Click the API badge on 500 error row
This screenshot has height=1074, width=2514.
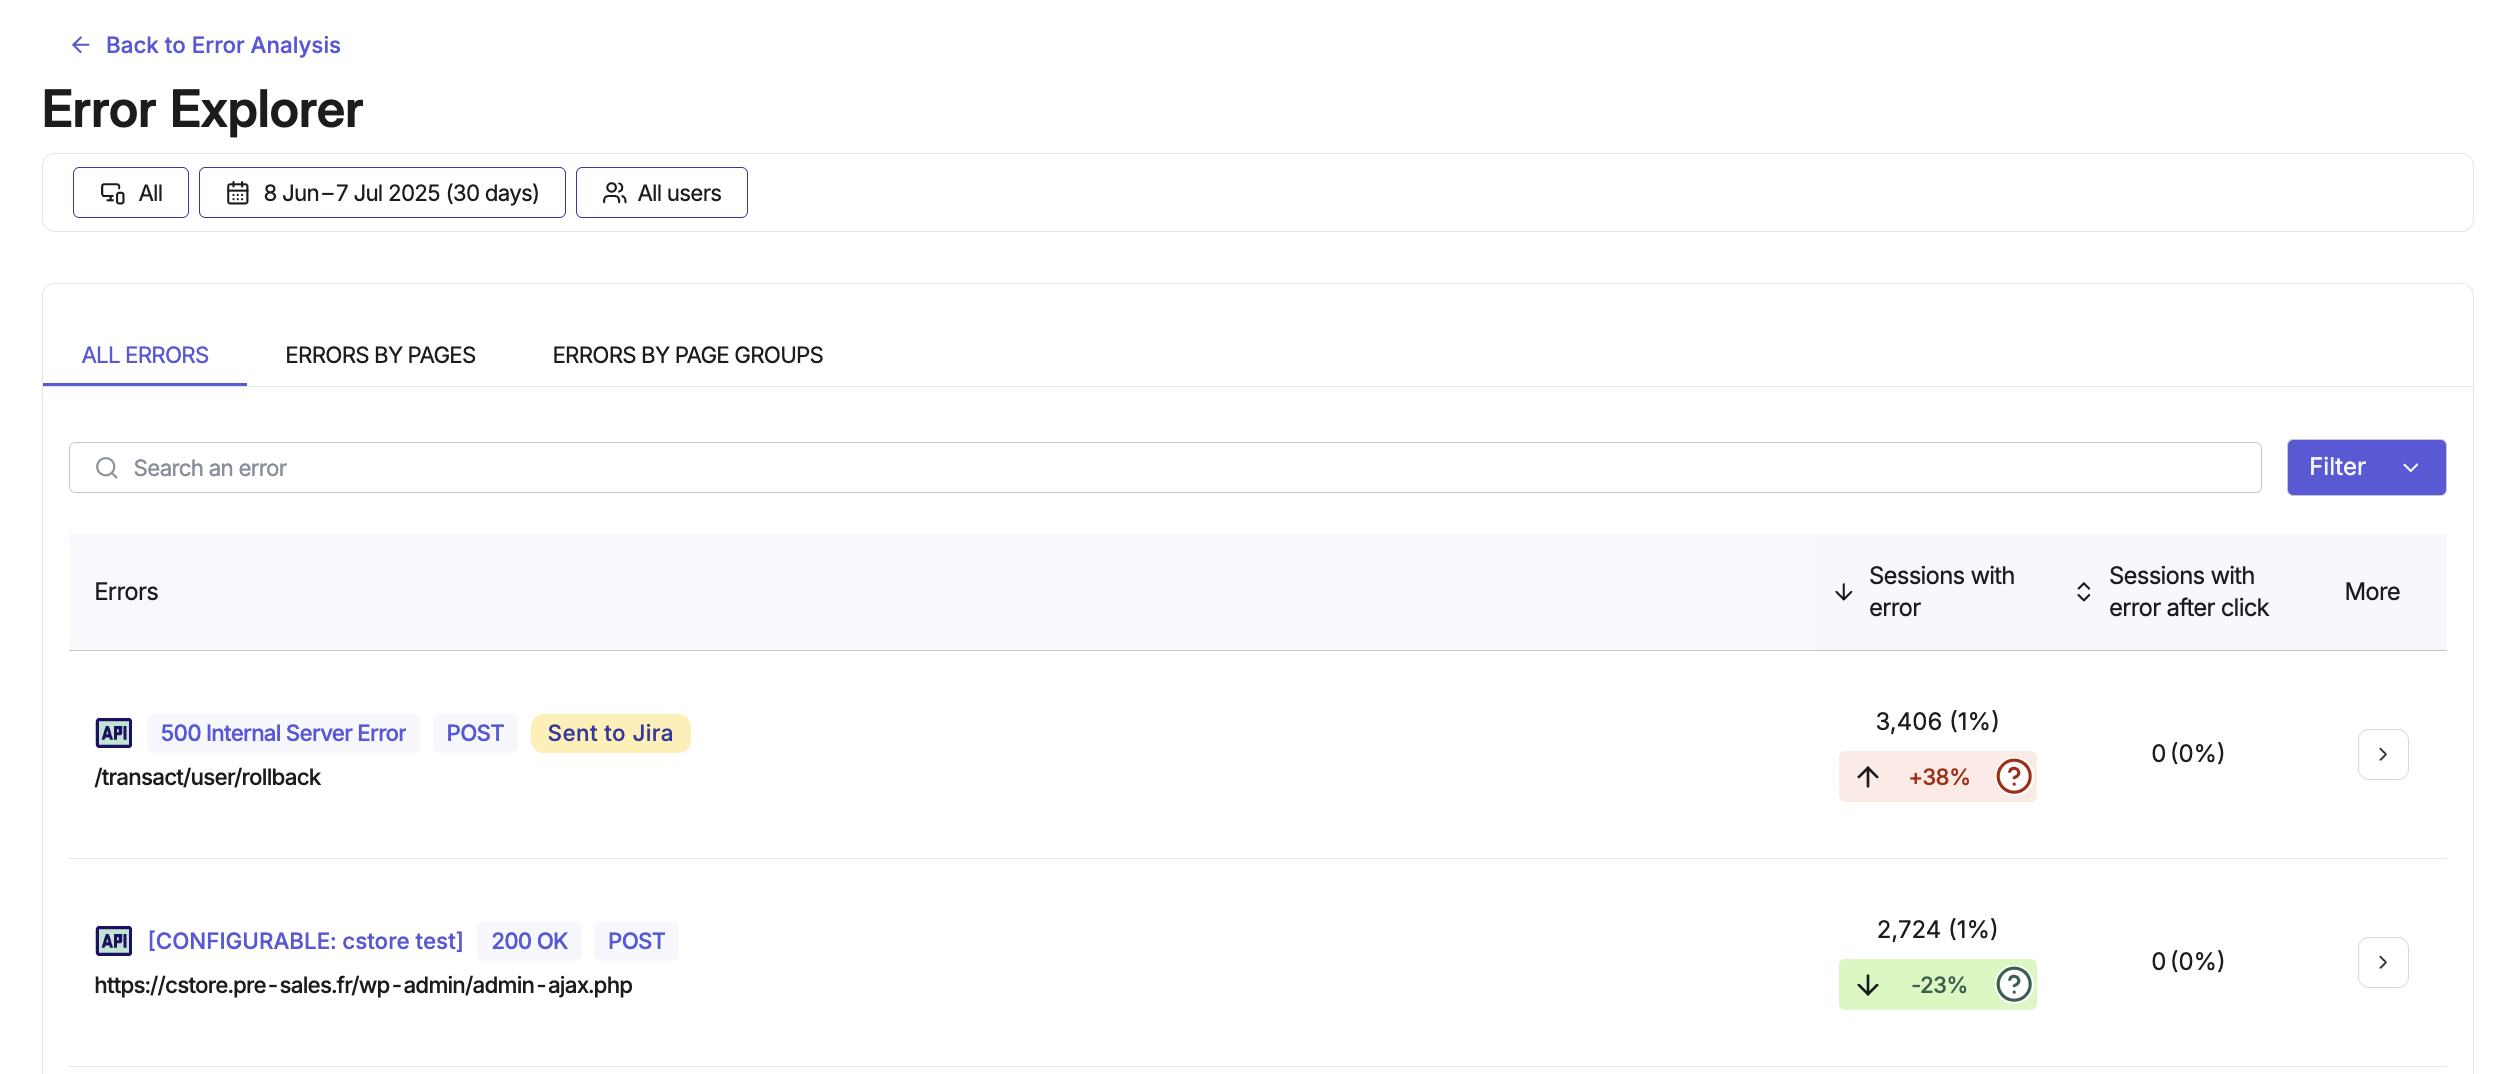114,732
